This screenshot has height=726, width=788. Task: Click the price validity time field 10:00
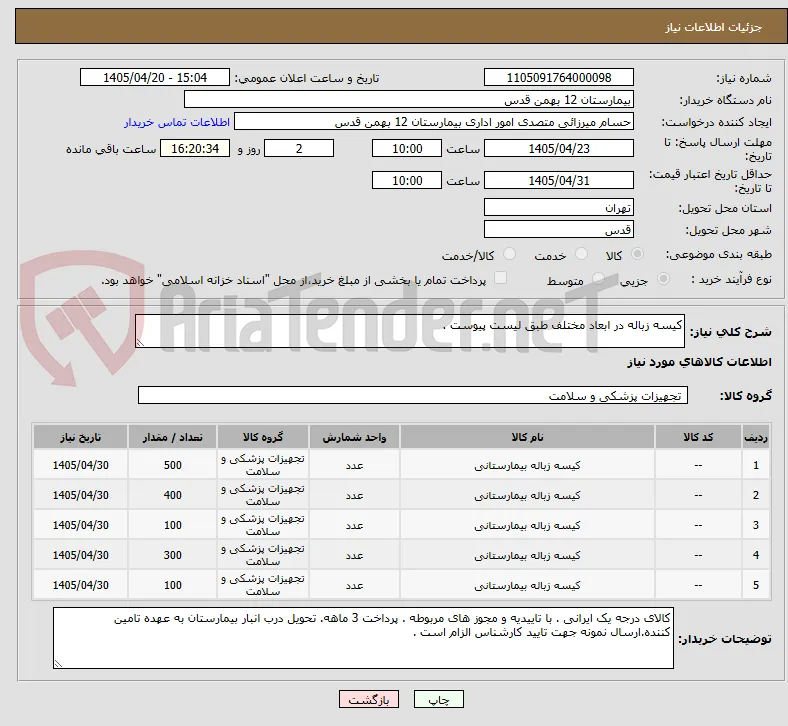pos(407,180)
